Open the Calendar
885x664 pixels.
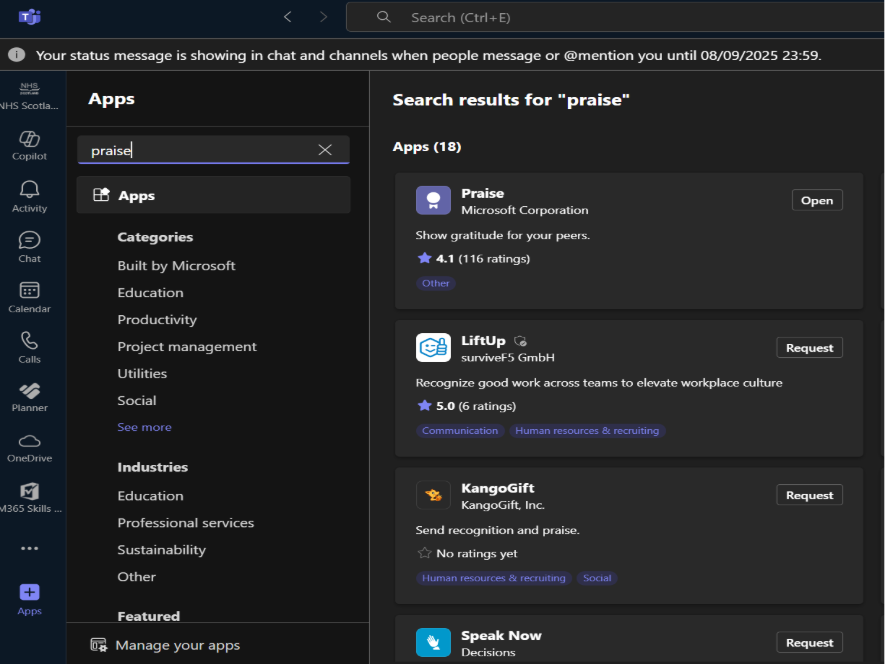click(x=29, y=297)
